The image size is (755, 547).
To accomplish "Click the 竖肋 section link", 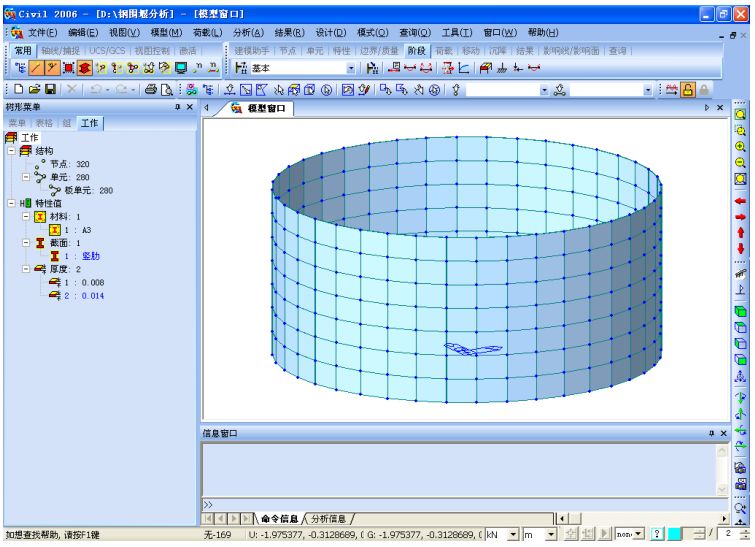I will point(91,256).
